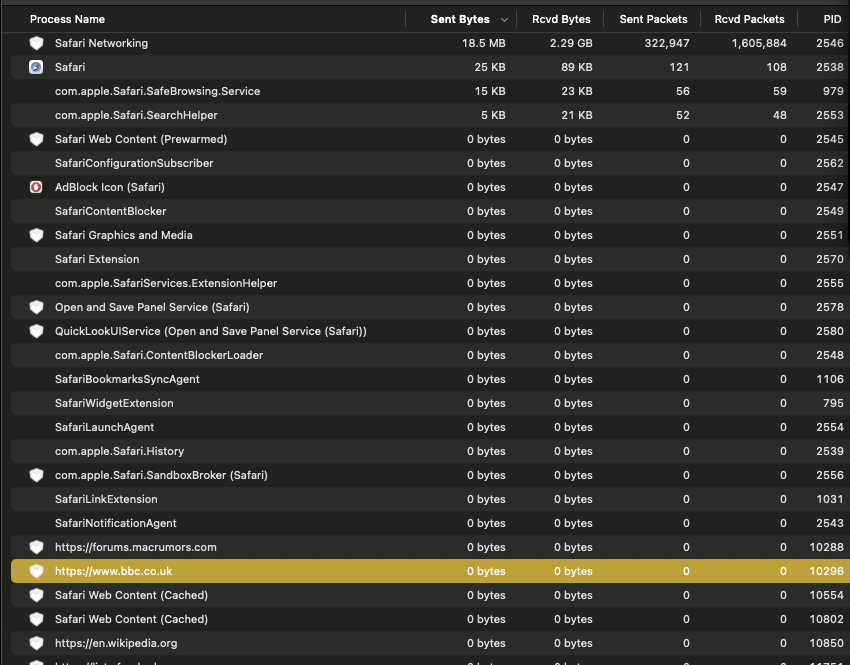Select QuickLookUIService process name
This screenshot has width=850, height=665.
click(x=210, y=331)
